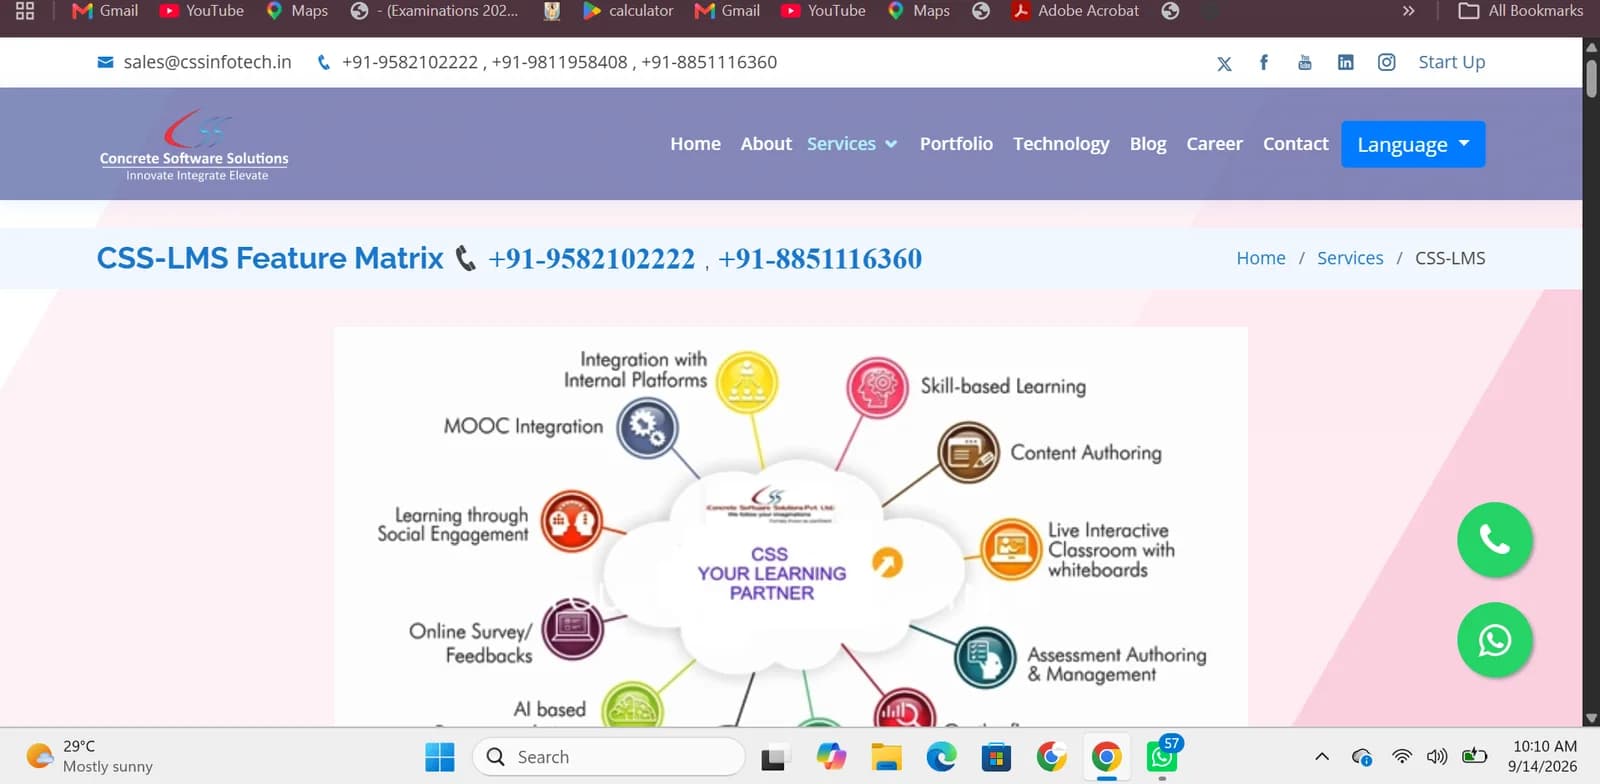Viewport: 1600px width, 784px height.
Task: Click the volume speaker tray icon
Action: (x=1437, y=757)
